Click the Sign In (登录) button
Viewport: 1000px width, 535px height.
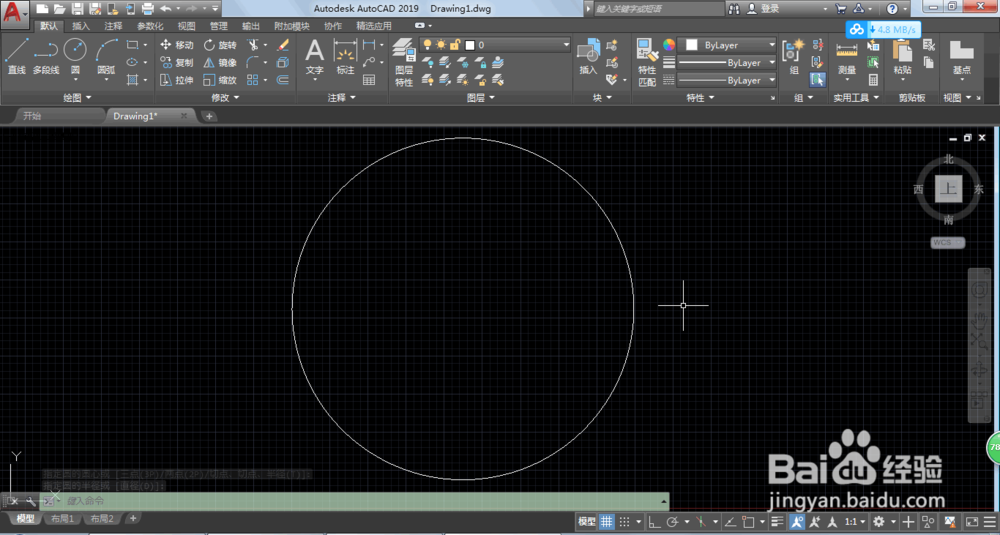pos(763,8)
